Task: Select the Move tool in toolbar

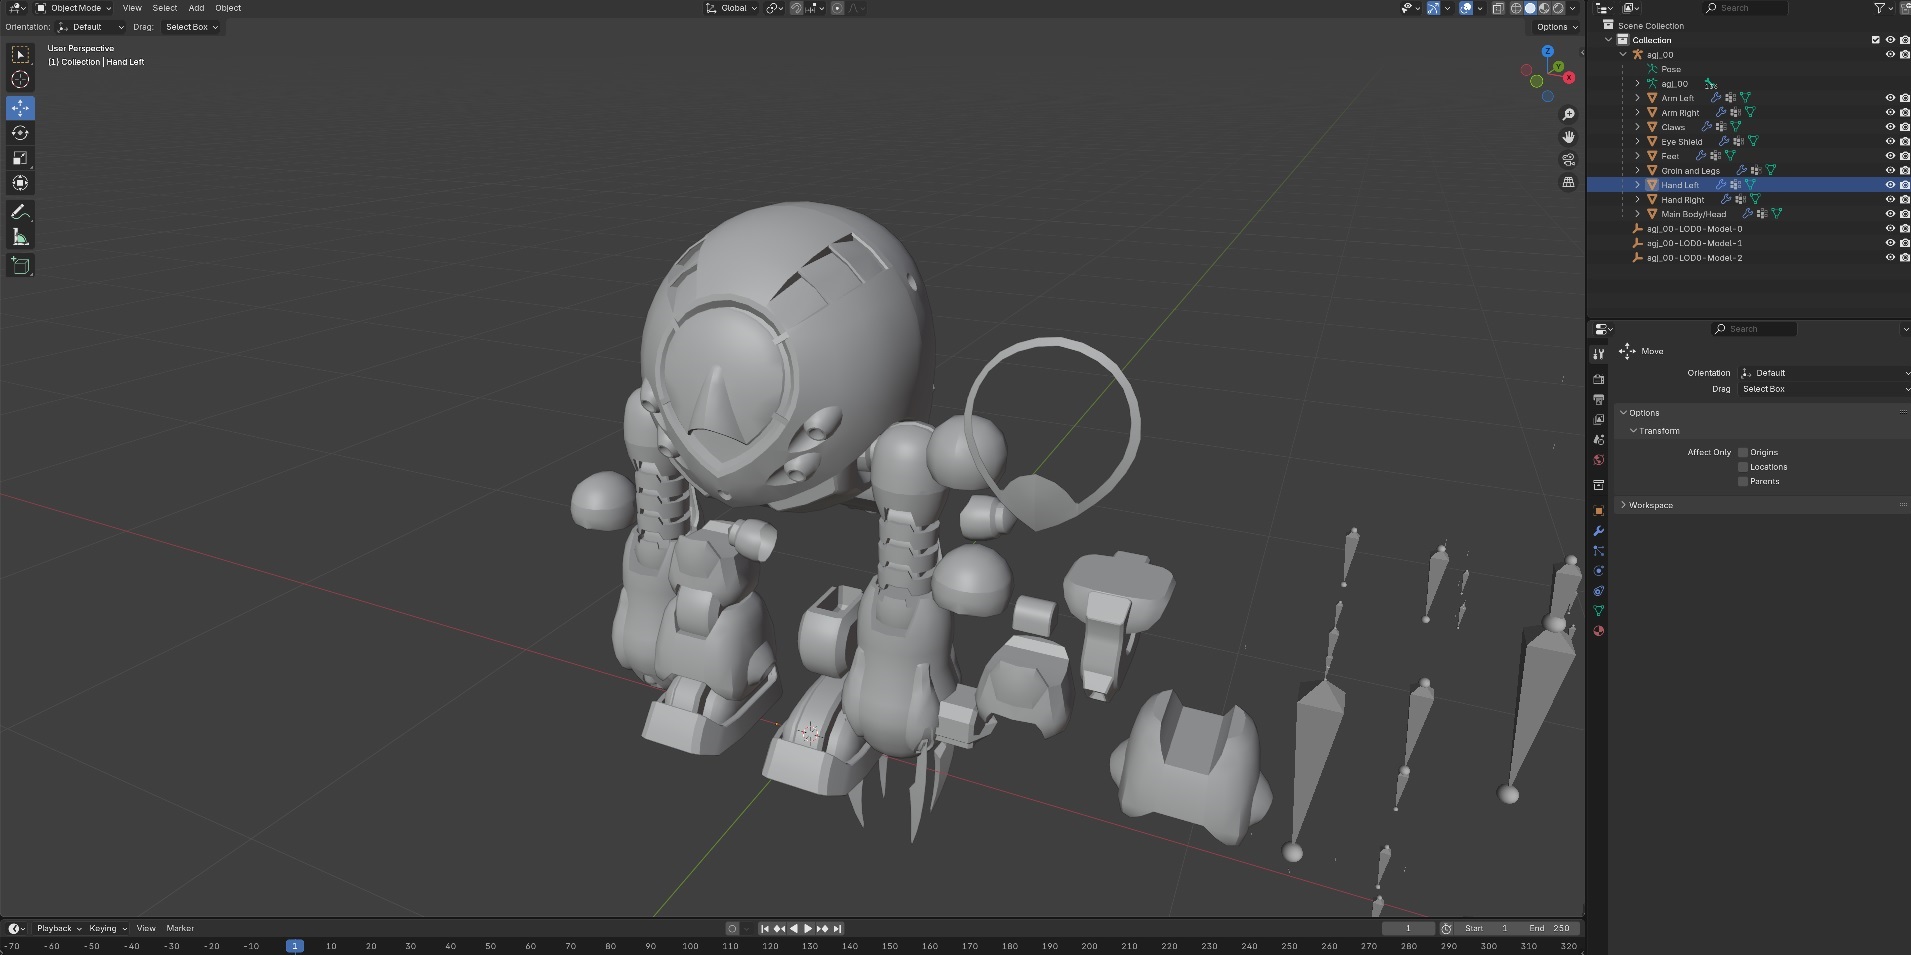Action: coord(20,108)
